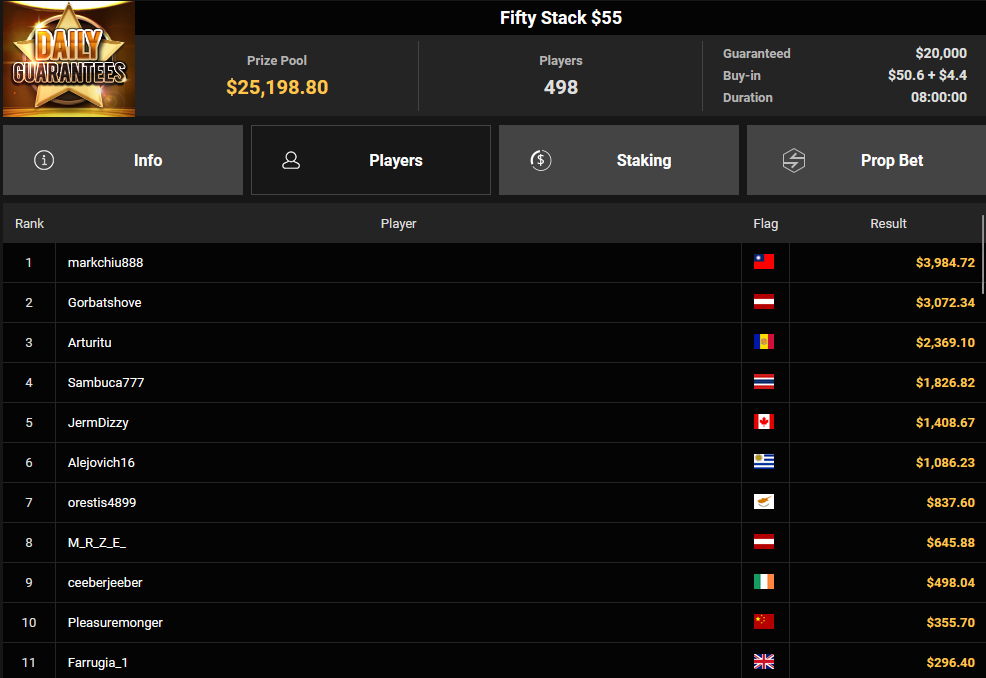986x678 pixels.
Task: Sort by the Rank column header
Action: (30, 224)
